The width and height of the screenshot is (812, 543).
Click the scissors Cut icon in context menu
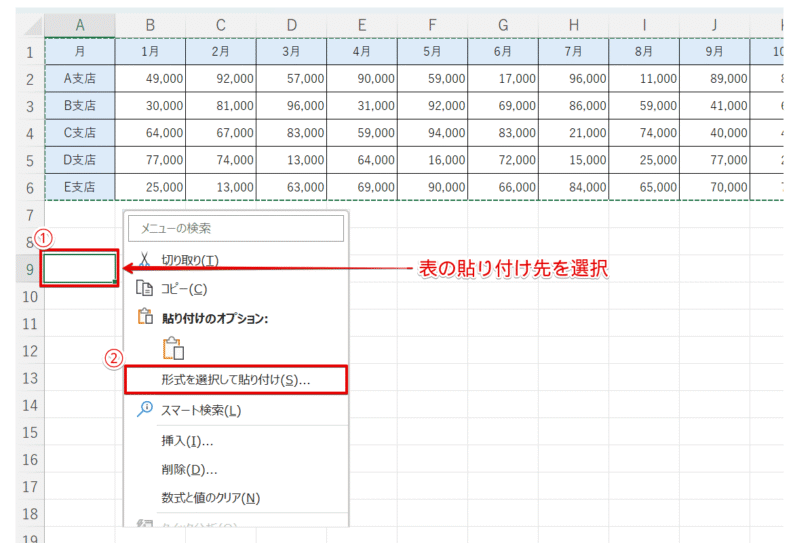(x=144, y=259)
